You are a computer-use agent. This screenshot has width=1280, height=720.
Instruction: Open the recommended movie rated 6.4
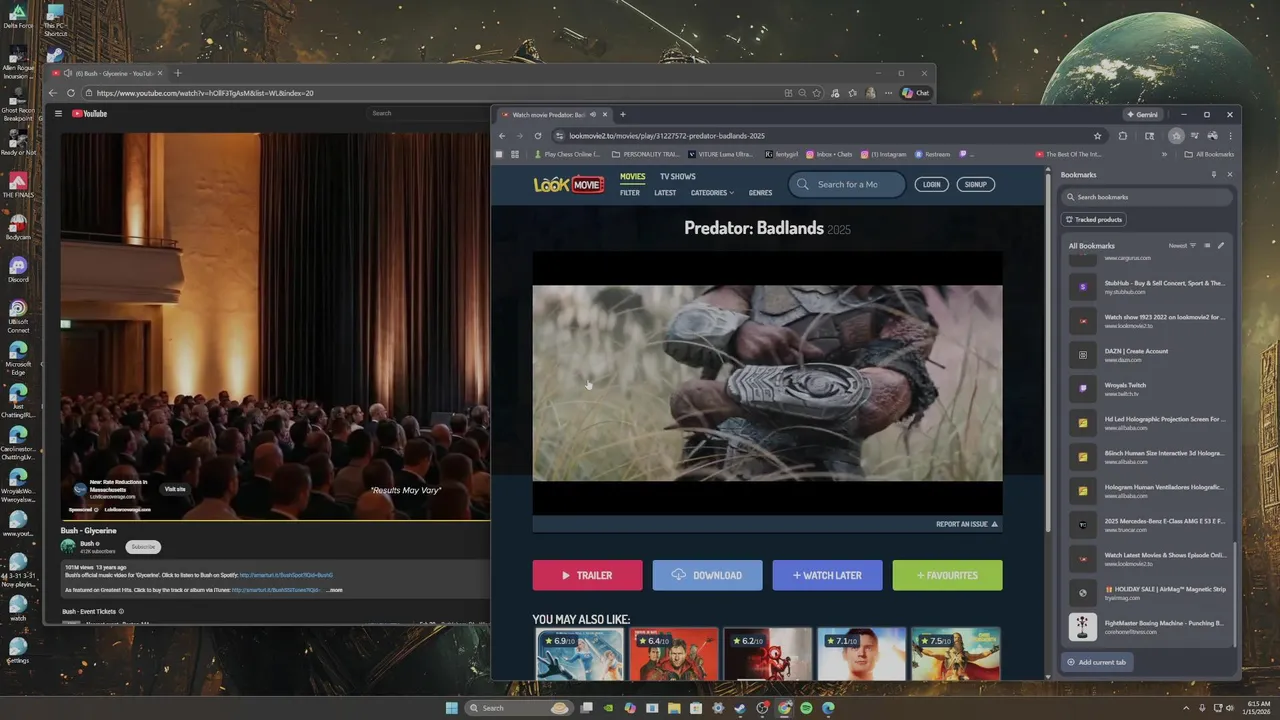pyautogui.click(x=674, y=654)
